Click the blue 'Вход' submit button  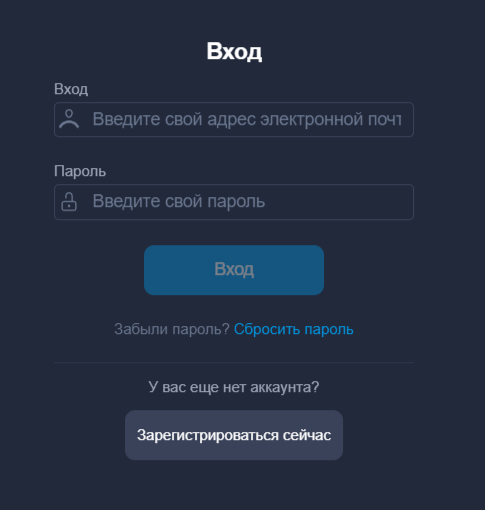pos(234,270)
